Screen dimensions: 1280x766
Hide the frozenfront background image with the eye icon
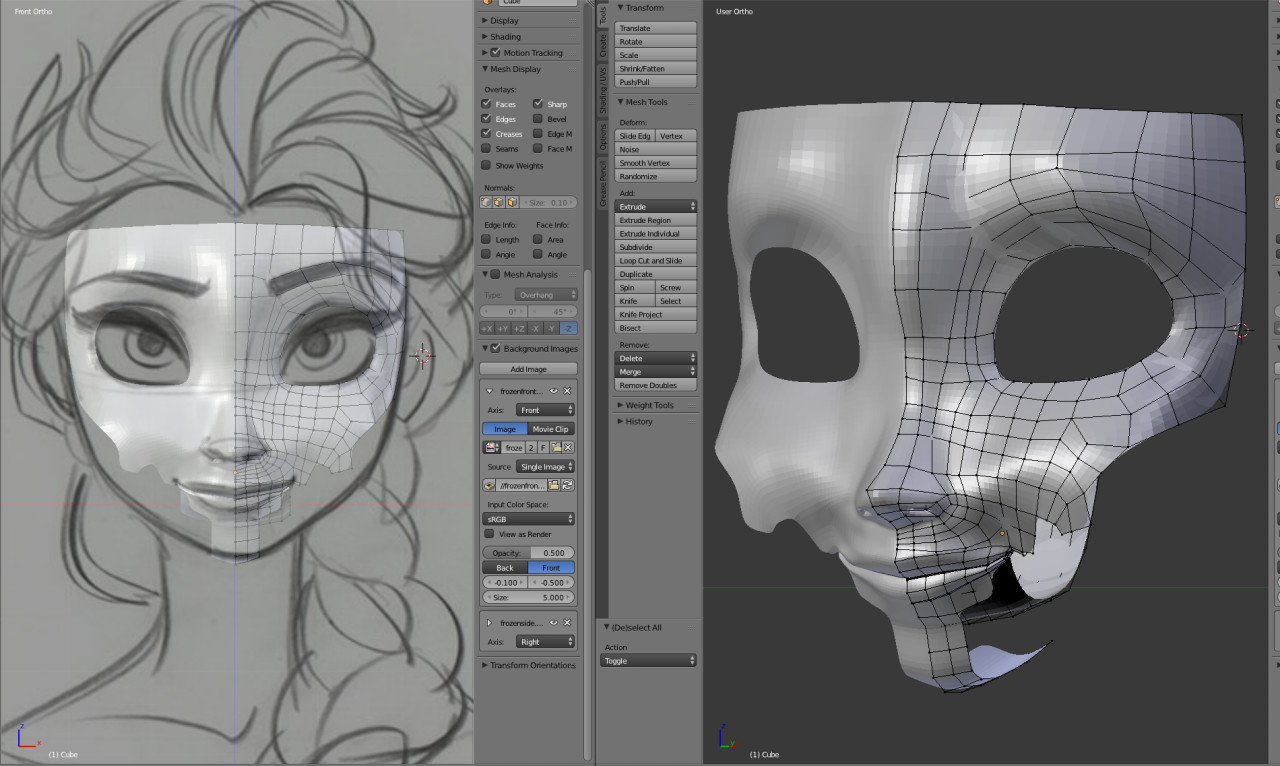(554, 391)
